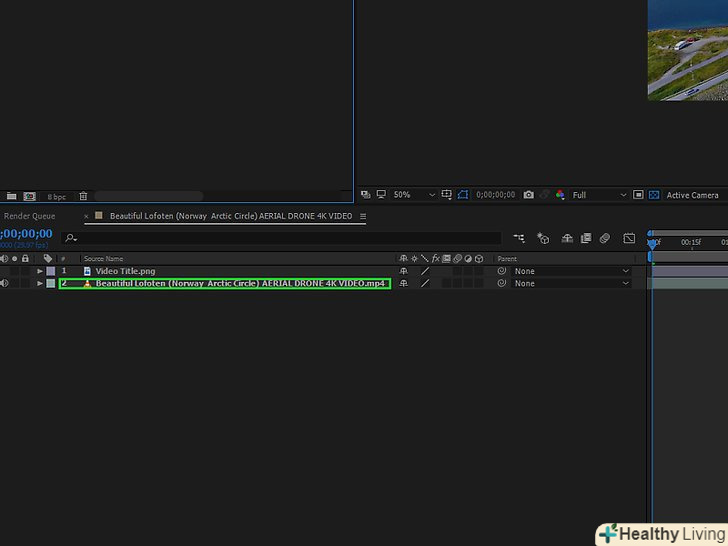Image resolution: width=728 pixels, height=546 pixels.
Task: Click the Collapse Transformations column header
Action: coord(414,259)
